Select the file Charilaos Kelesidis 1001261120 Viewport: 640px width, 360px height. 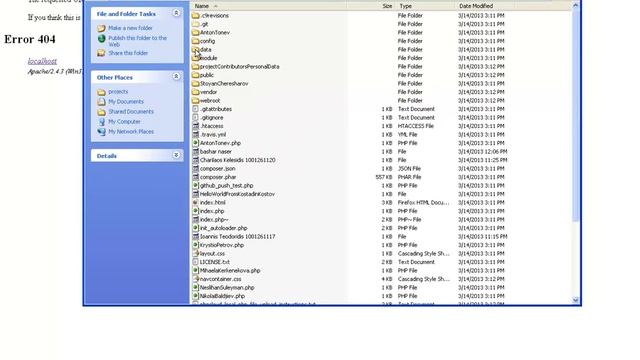(237, 160)
